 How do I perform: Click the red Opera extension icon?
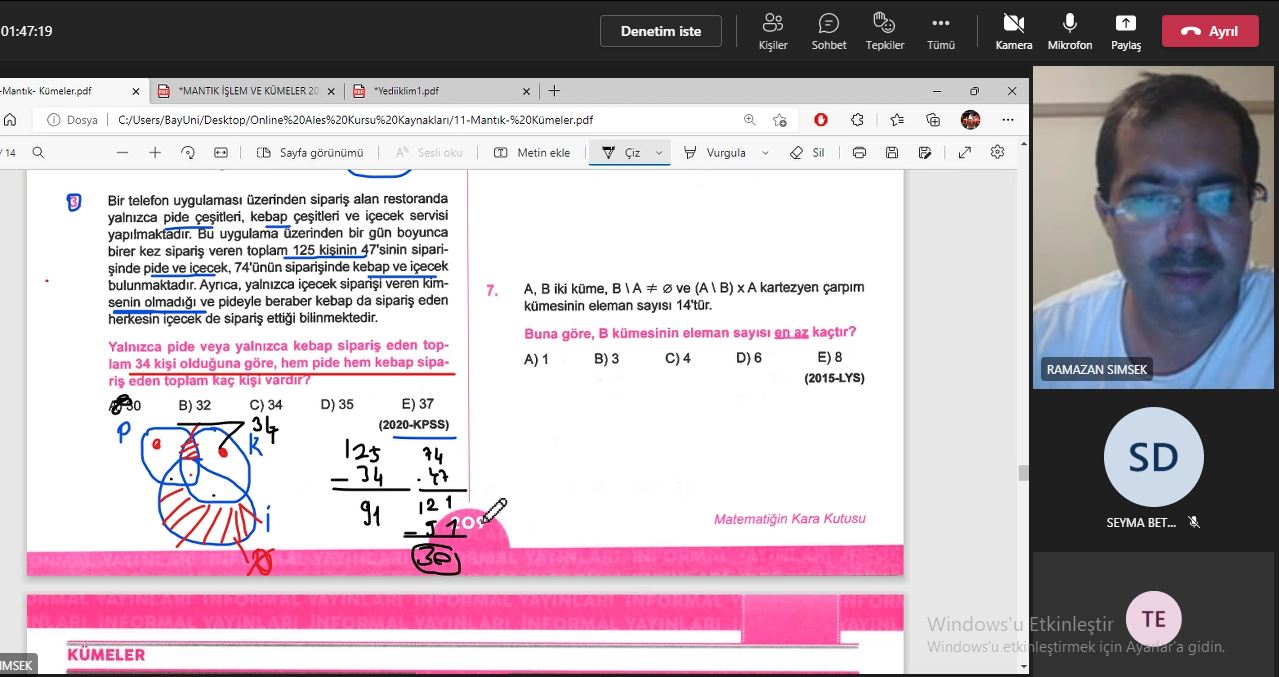pyautogui.click(x=821, y=120)
